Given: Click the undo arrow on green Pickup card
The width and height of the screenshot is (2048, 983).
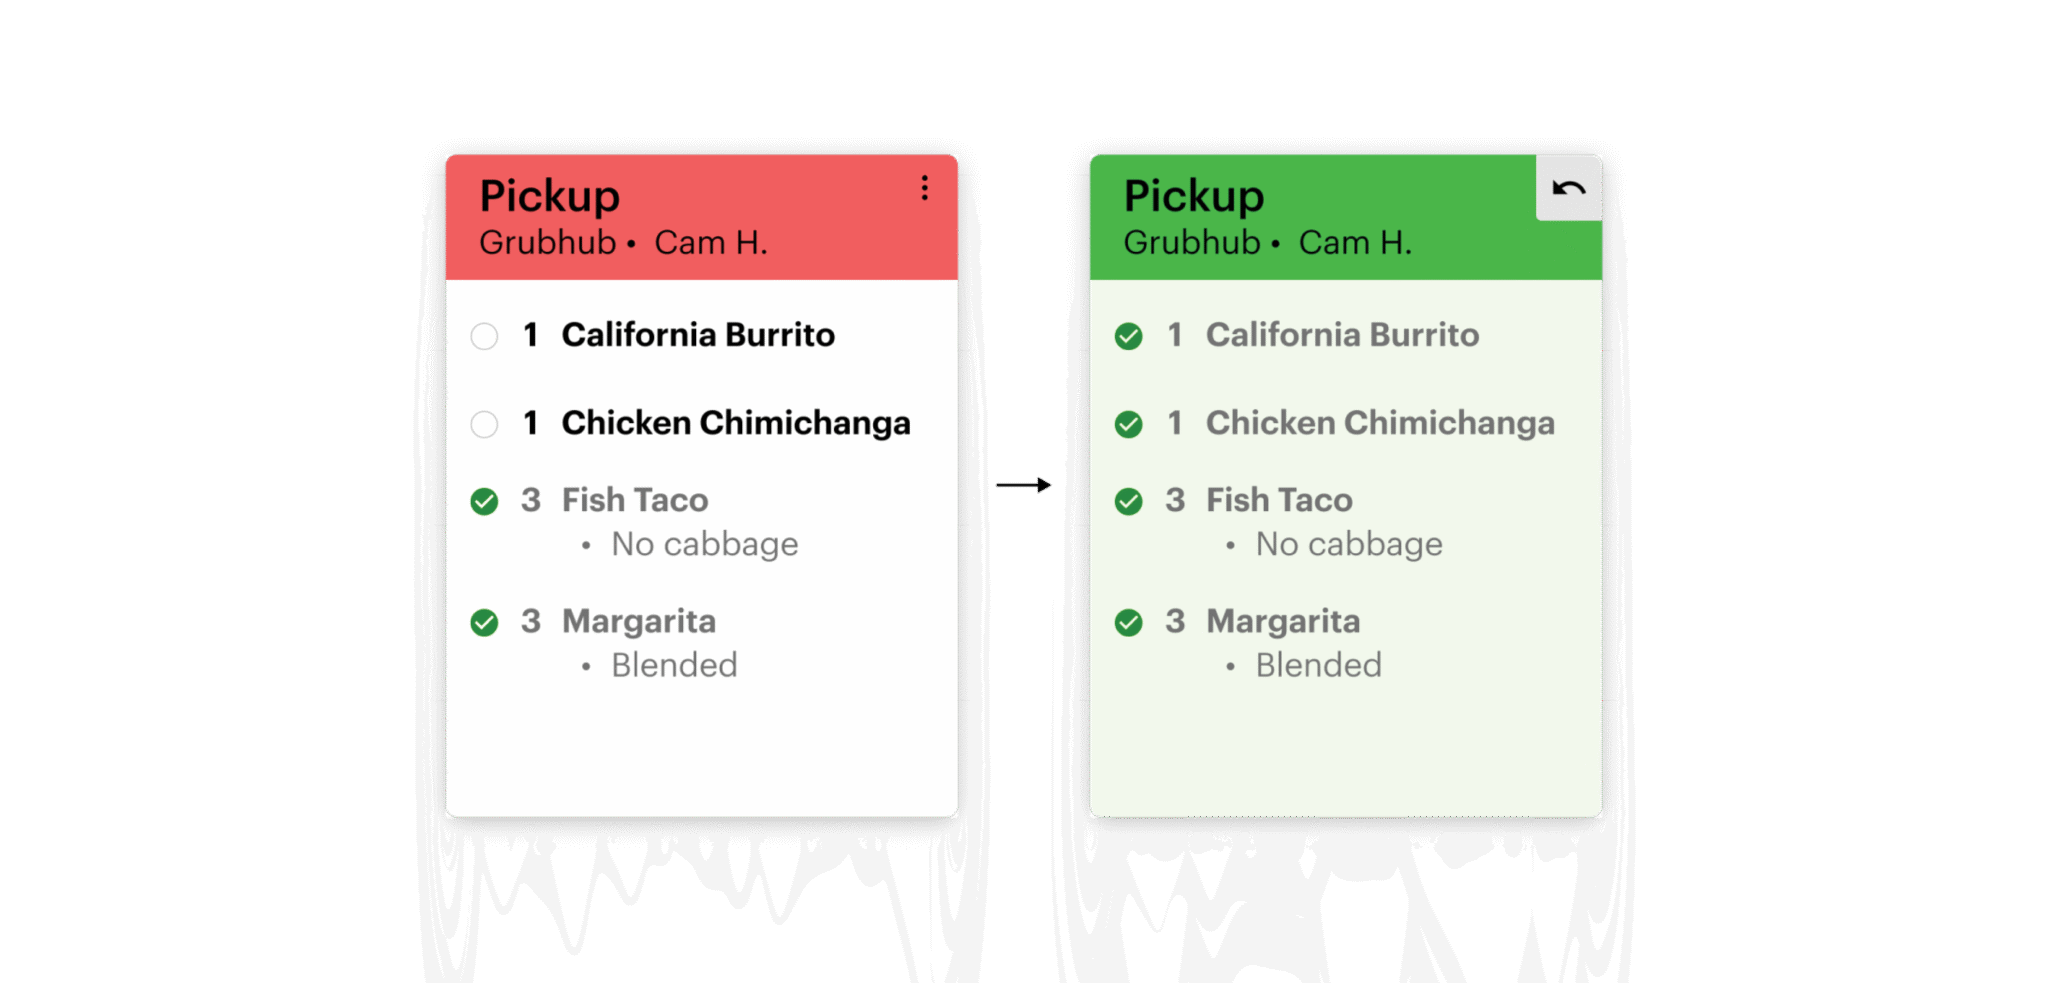Looking at the screenshot, I should [1568, 188].
